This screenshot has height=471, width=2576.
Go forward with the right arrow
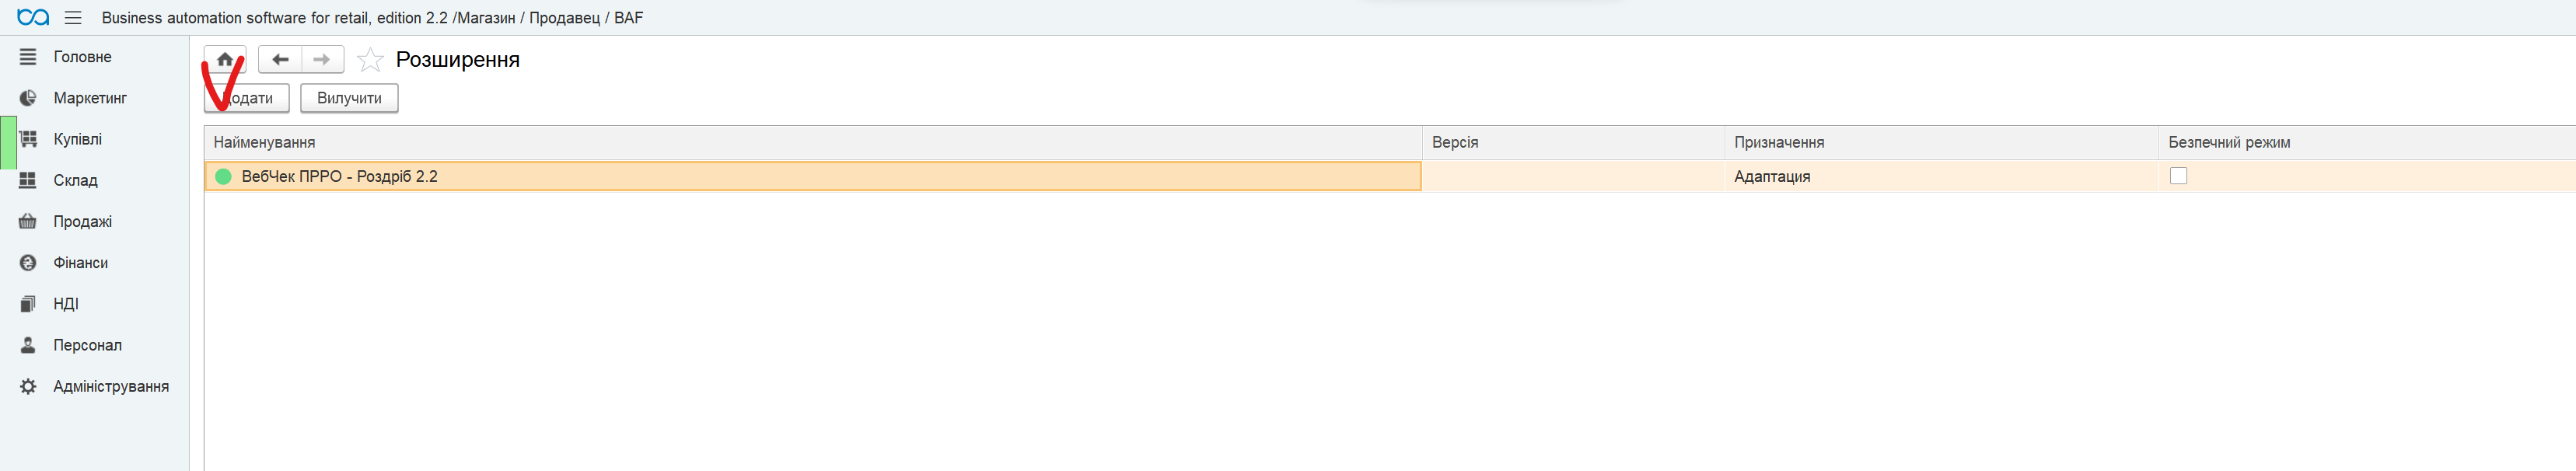pyautogui.click(x=322, y=60)
